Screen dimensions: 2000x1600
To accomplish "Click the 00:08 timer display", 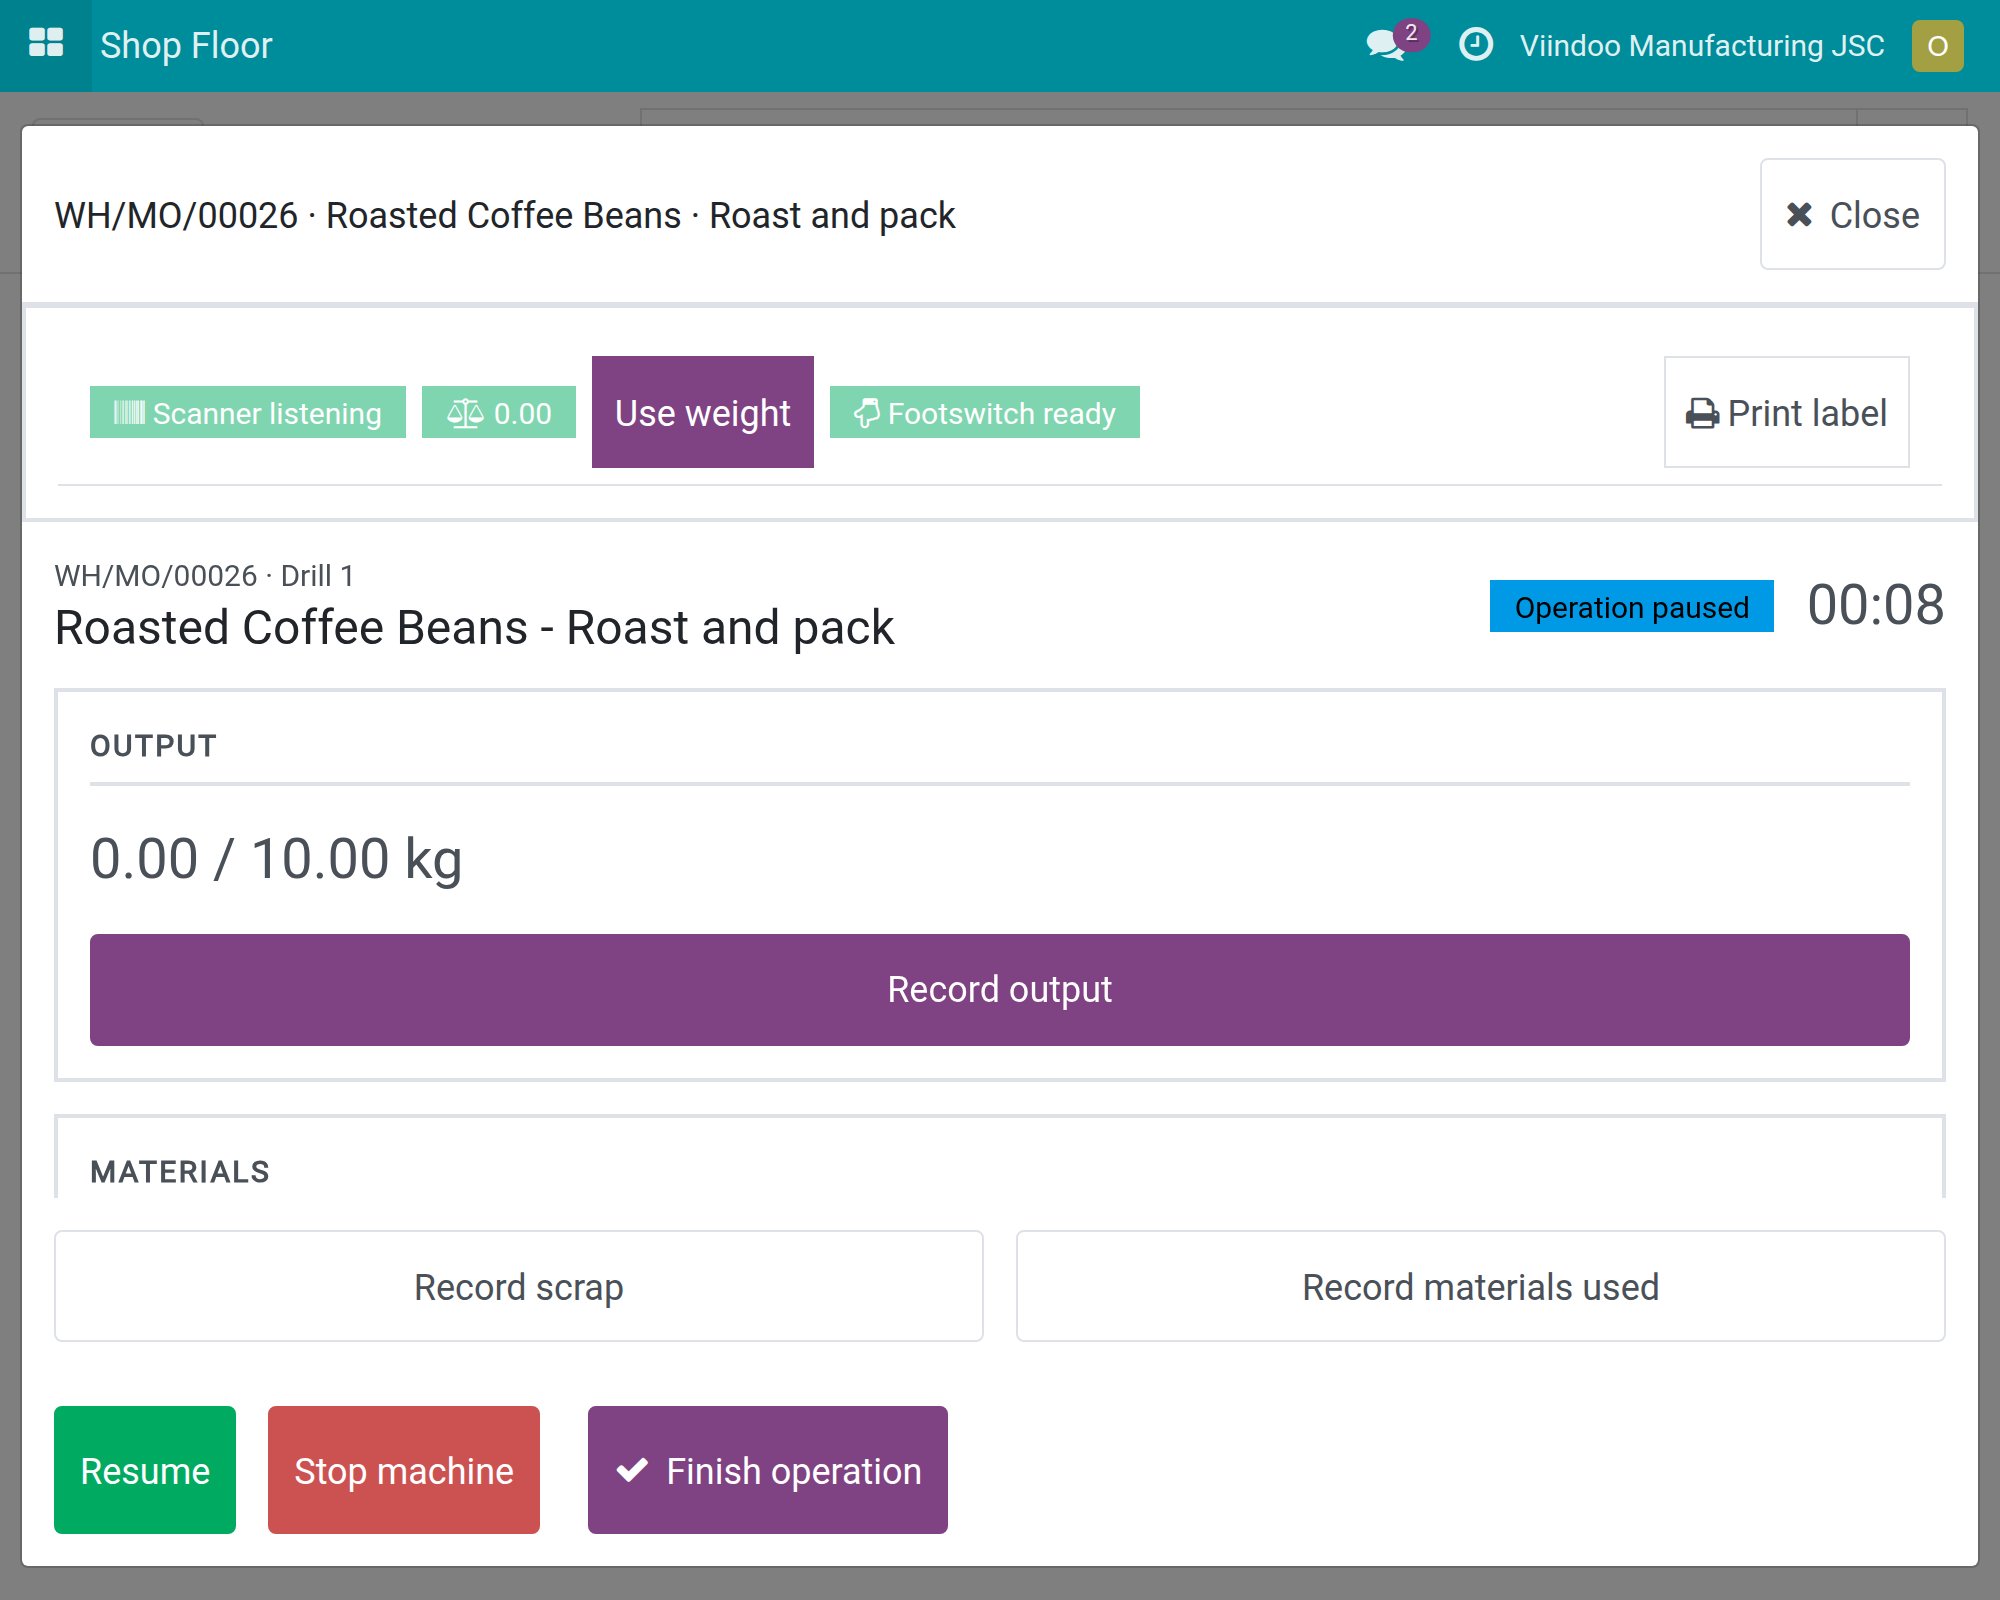I will [1875, 605].
